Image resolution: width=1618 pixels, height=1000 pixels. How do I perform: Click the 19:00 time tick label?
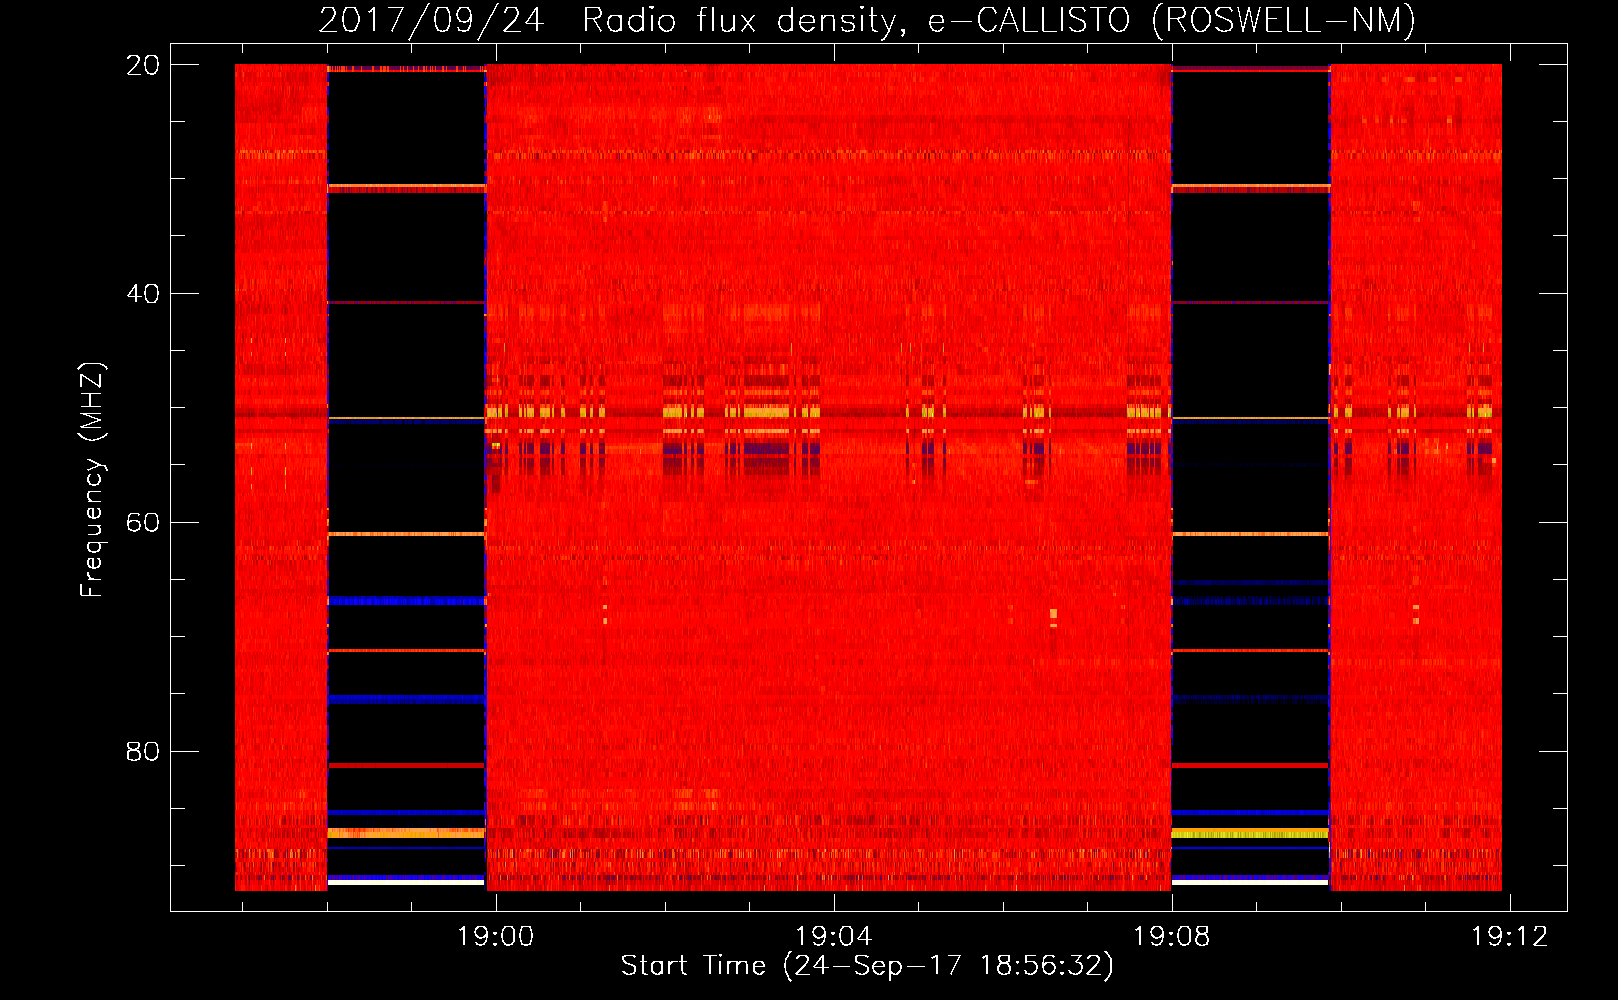[496, 937]
